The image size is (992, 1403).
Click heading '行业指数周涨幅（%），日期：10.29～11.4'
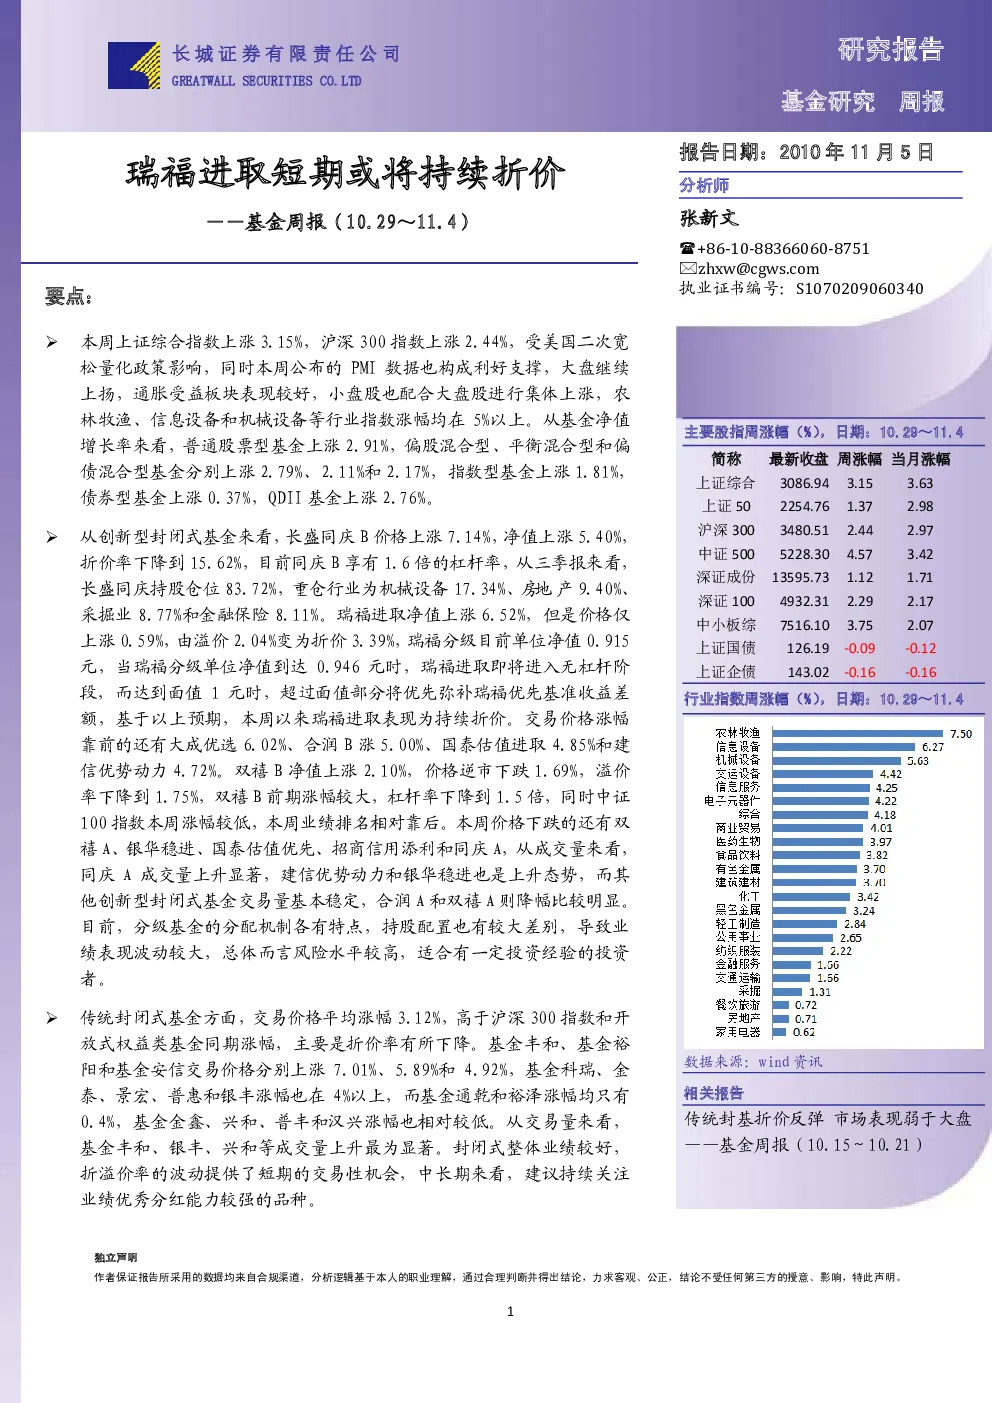point(824,698)
